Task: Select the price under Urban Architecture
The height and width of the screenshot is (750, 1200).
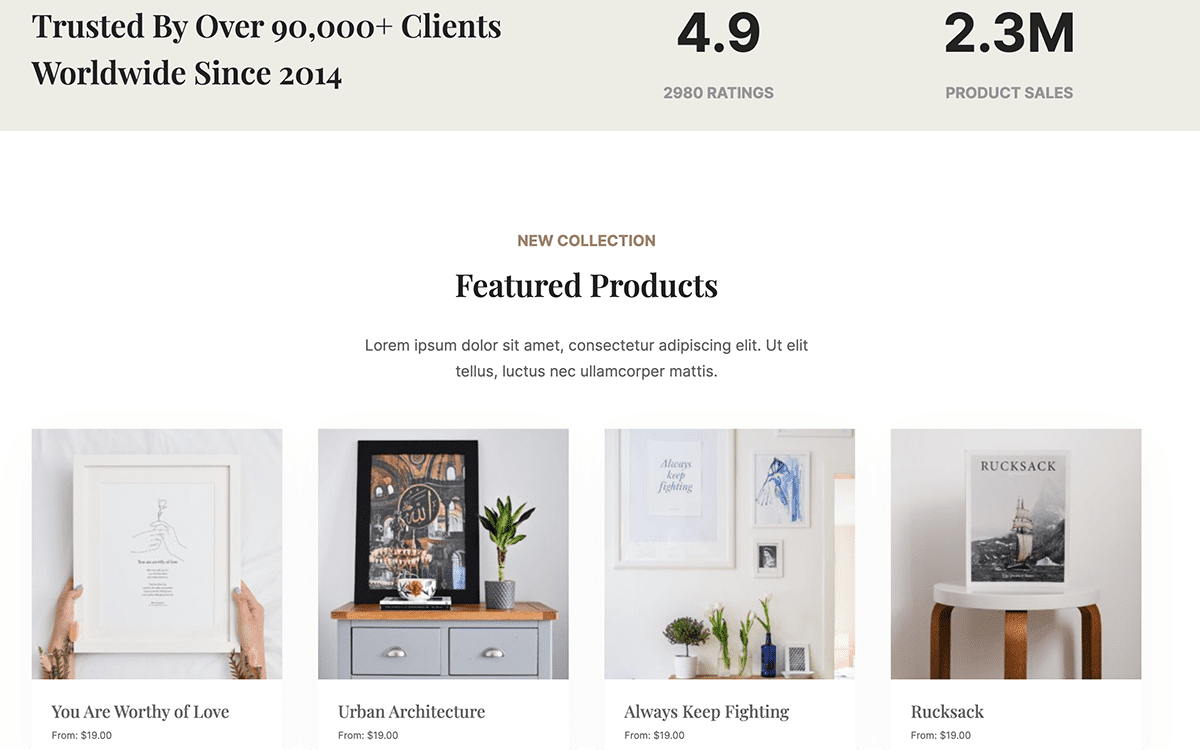Action: 368,736
